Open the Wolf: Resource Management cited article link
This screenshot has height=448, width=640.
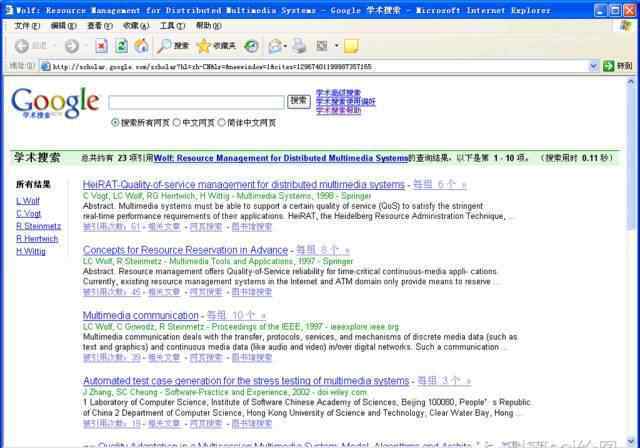pos(281,158)
